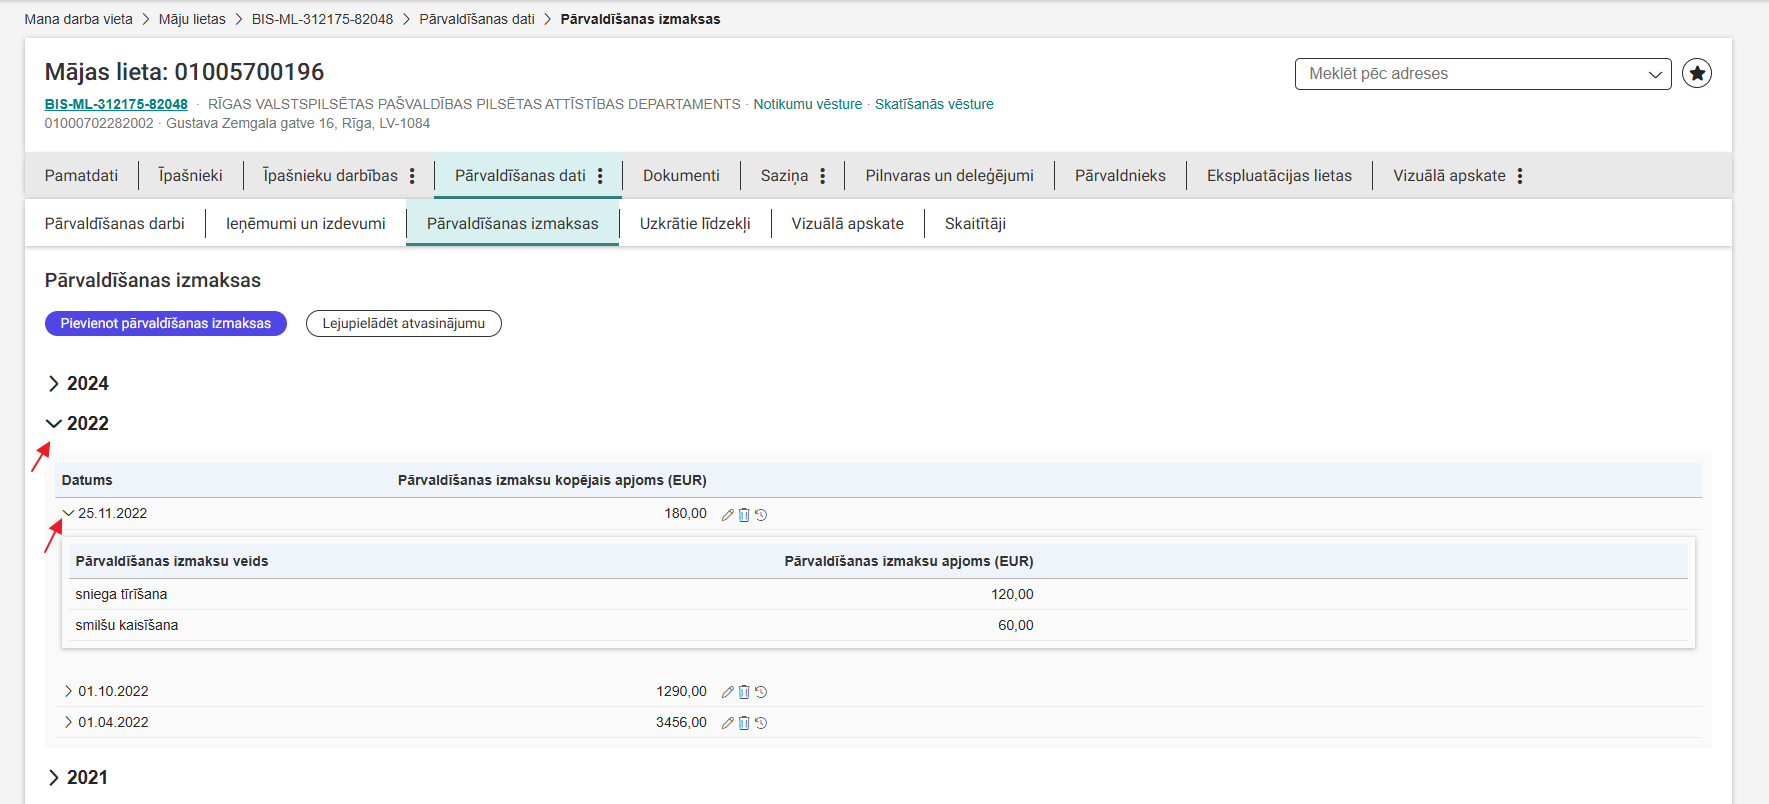Click Pievienot pārvaldīšanas izmaksas button
Viewport: 1769px width, 804px height.
[x=166, y=323]
